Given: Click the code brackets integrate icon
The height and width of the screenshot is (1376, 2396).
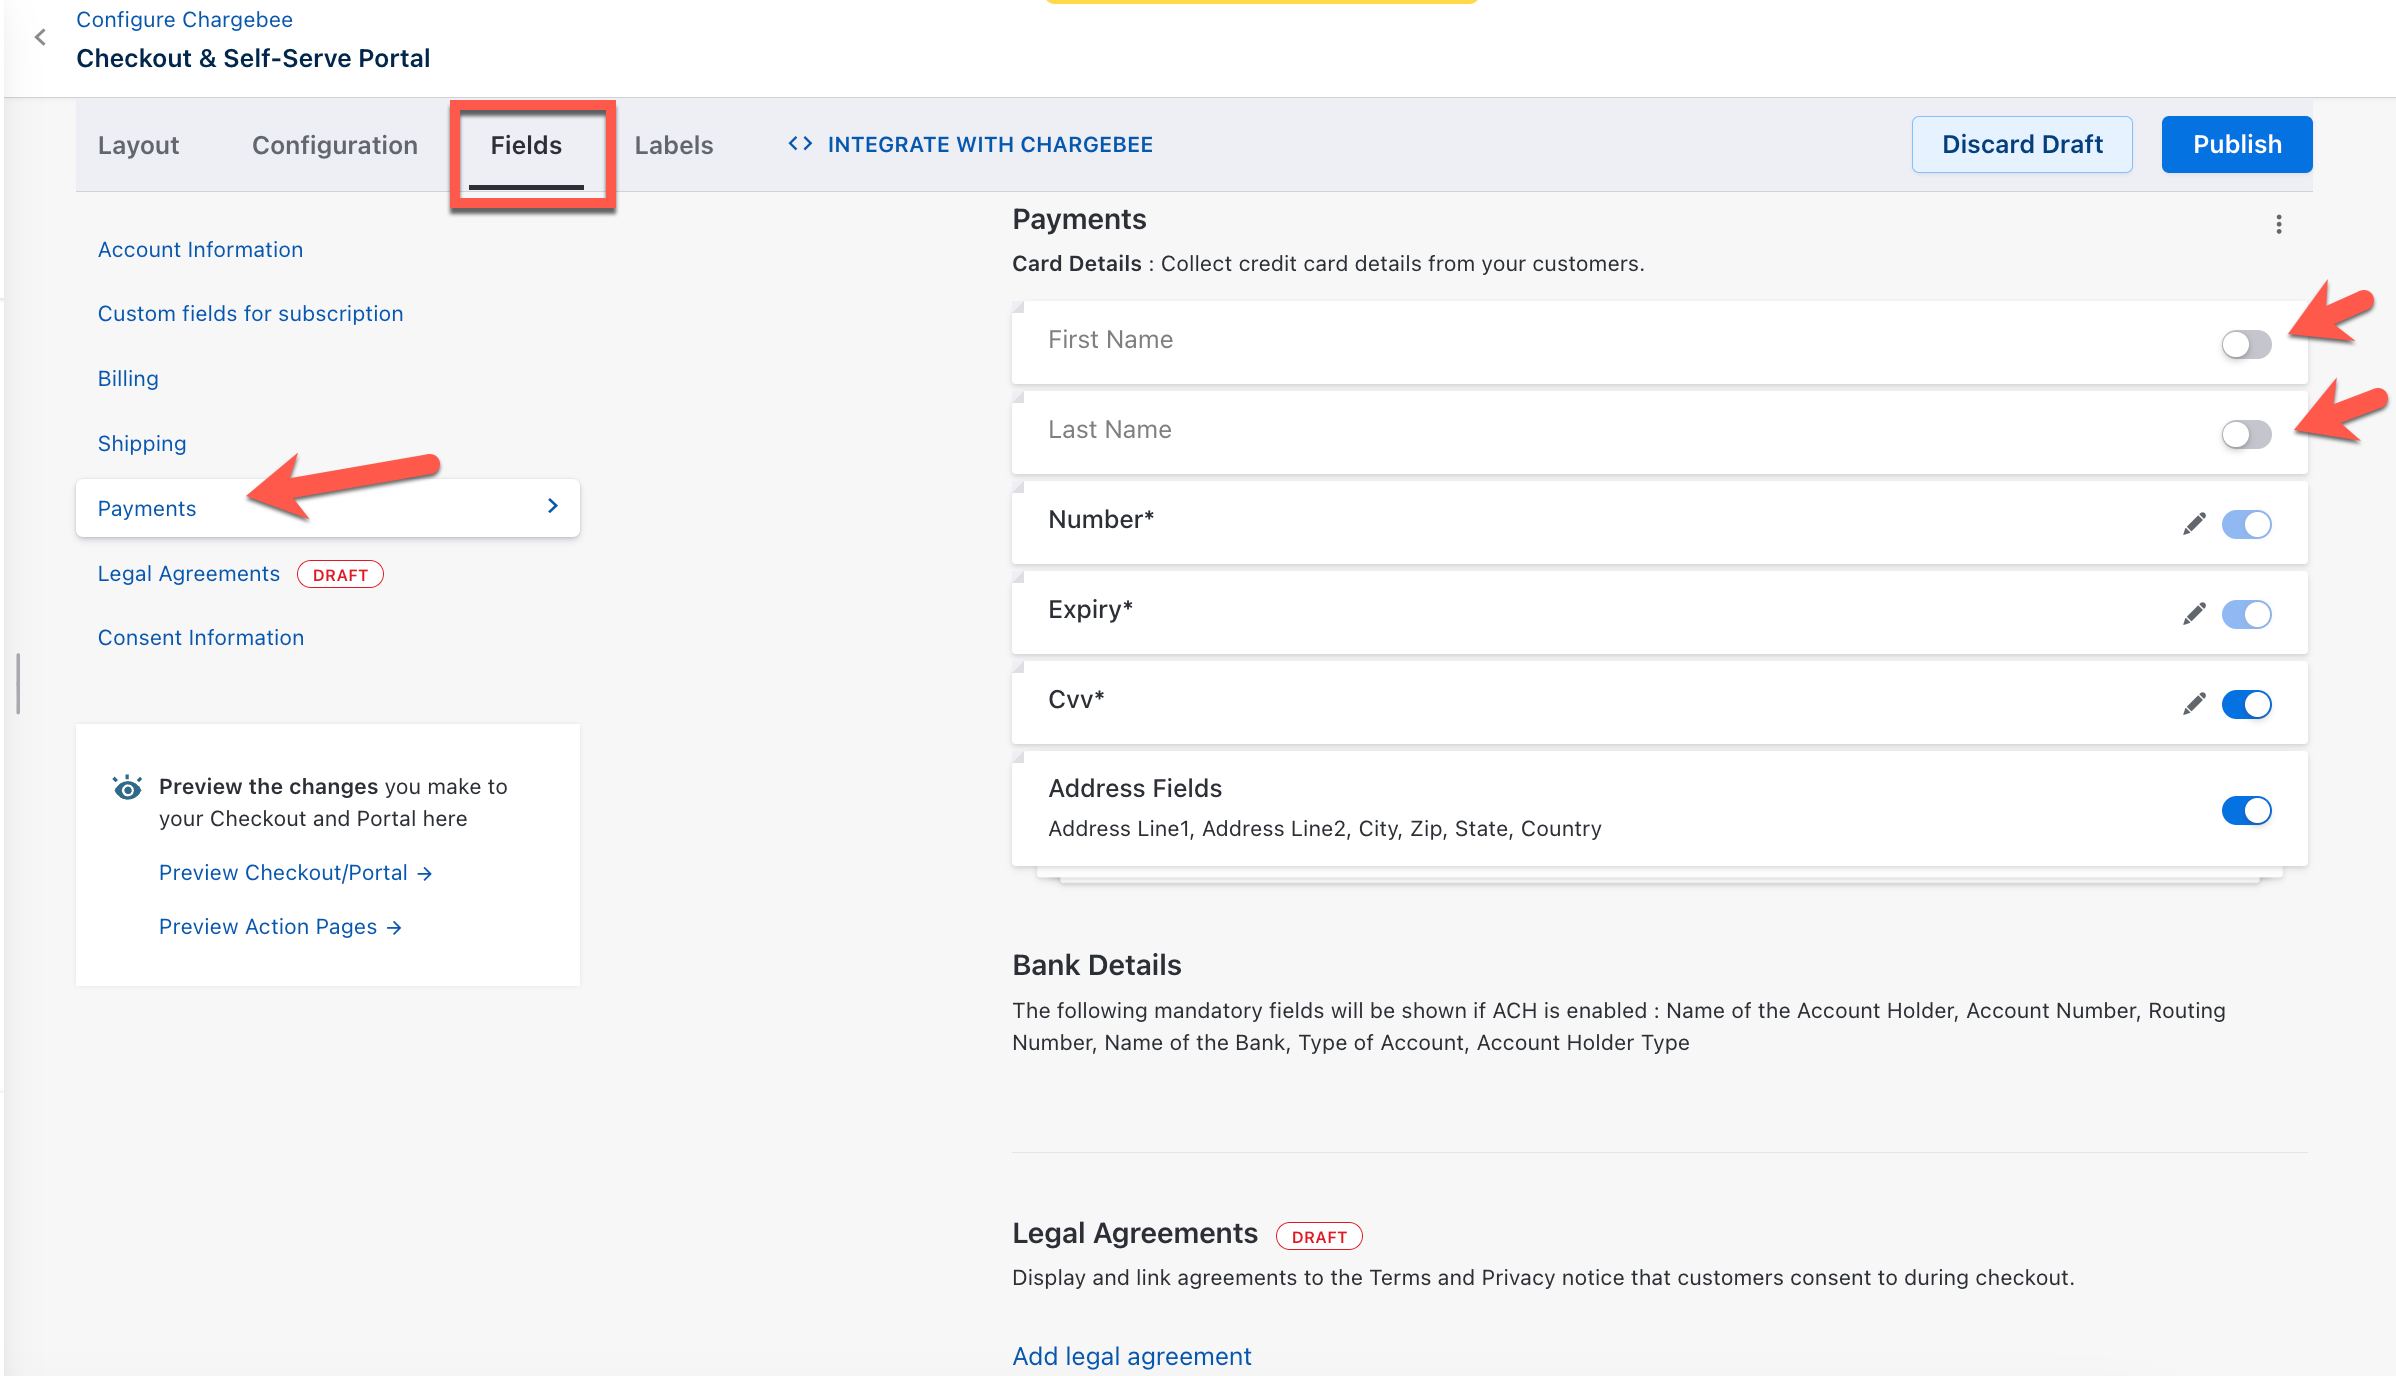Looking at the screenshot, I should [x=800, y=144].
